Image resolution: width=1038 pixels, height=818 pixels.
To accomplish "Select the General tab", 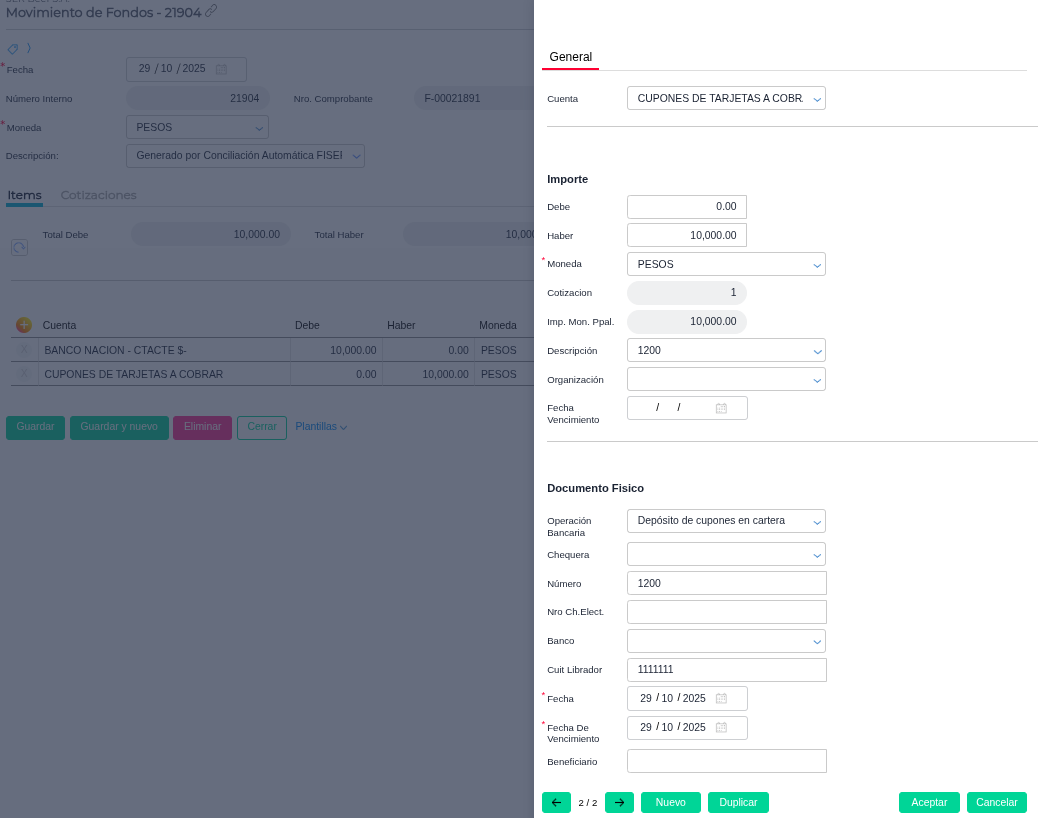I will 570,57.
